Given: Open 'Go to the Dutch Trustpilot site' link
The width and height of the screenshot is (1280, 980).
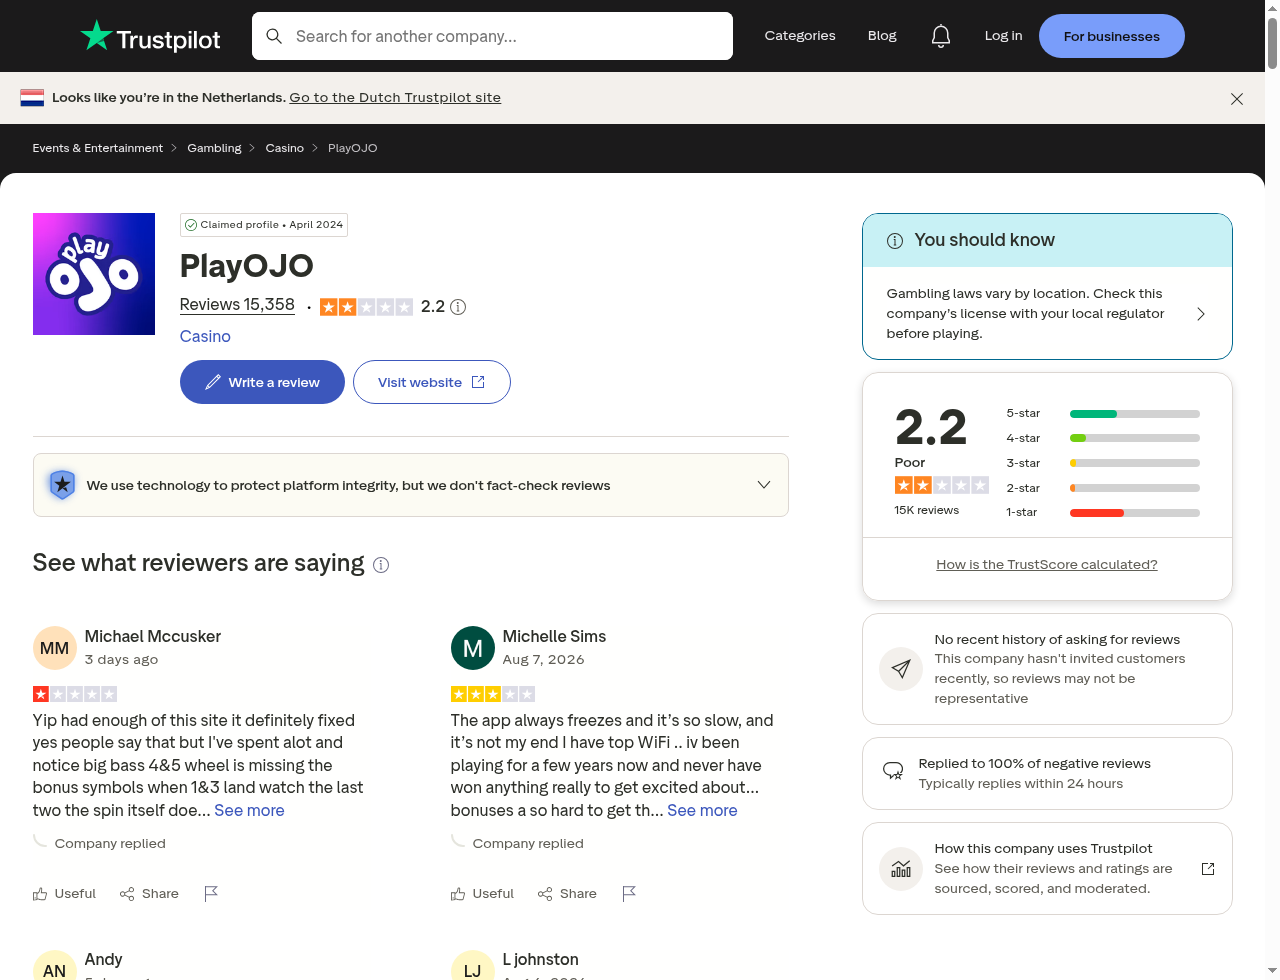Looking at the screenshot, I should [395, 98].
